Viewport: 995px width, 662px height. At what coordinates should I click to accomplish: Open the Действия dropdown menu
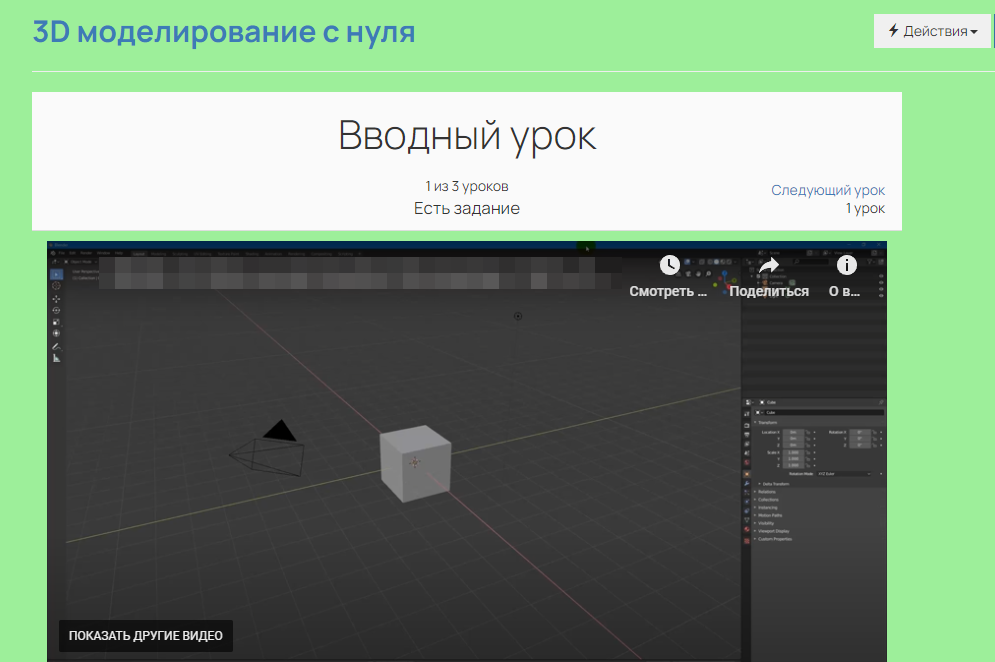pyautogui.click(x=932, y=30)
